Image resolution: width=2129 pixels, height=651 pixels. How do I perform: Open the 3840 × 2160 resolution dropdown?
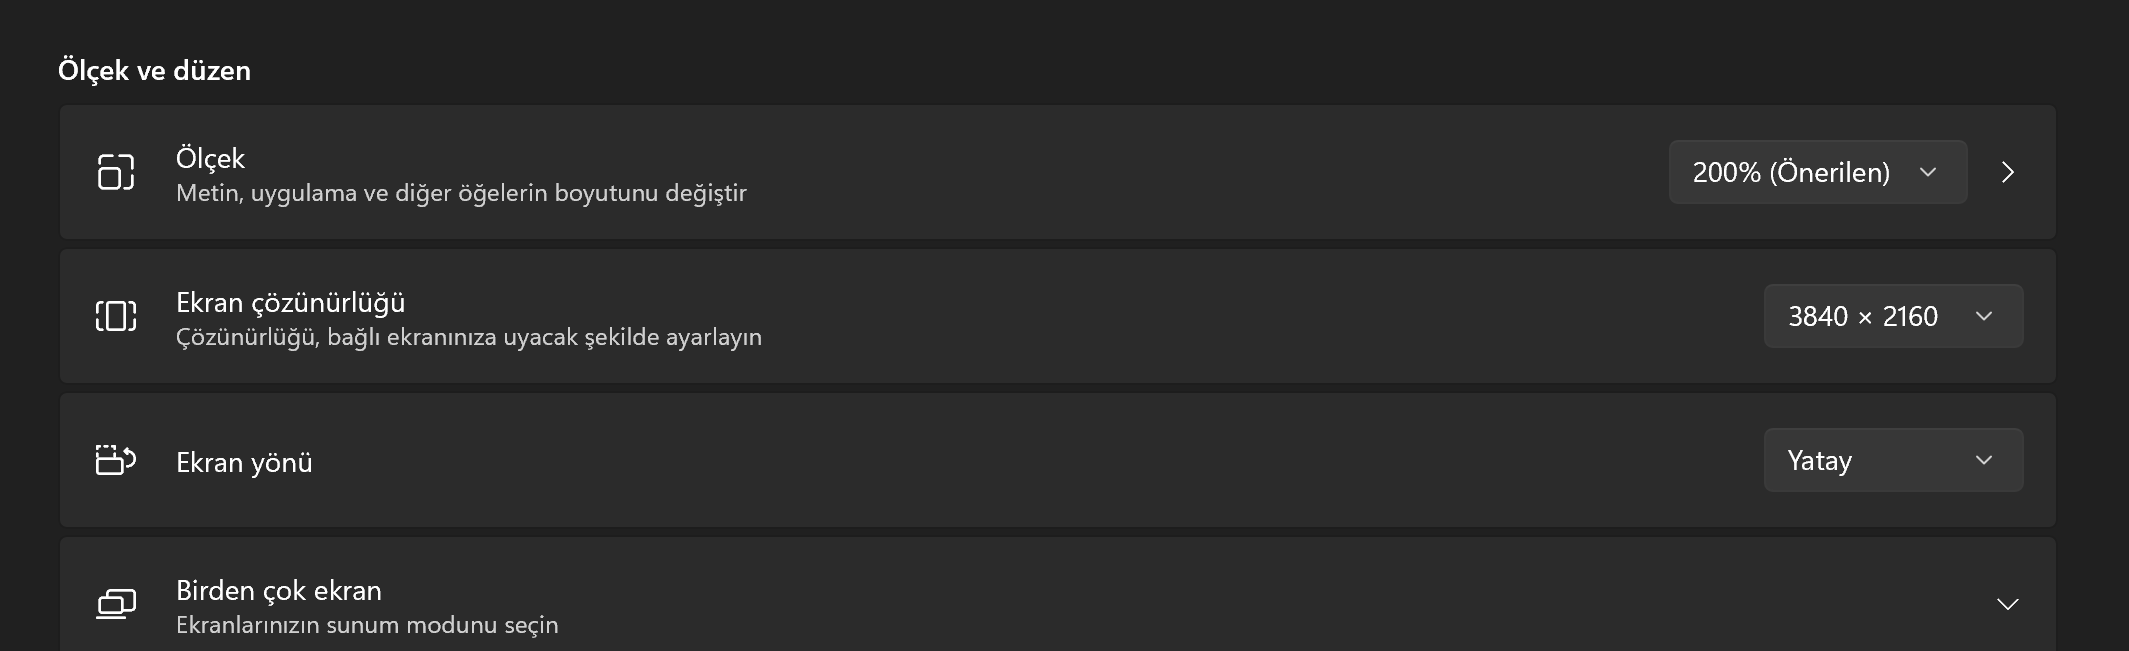(x=1863, y=316)
